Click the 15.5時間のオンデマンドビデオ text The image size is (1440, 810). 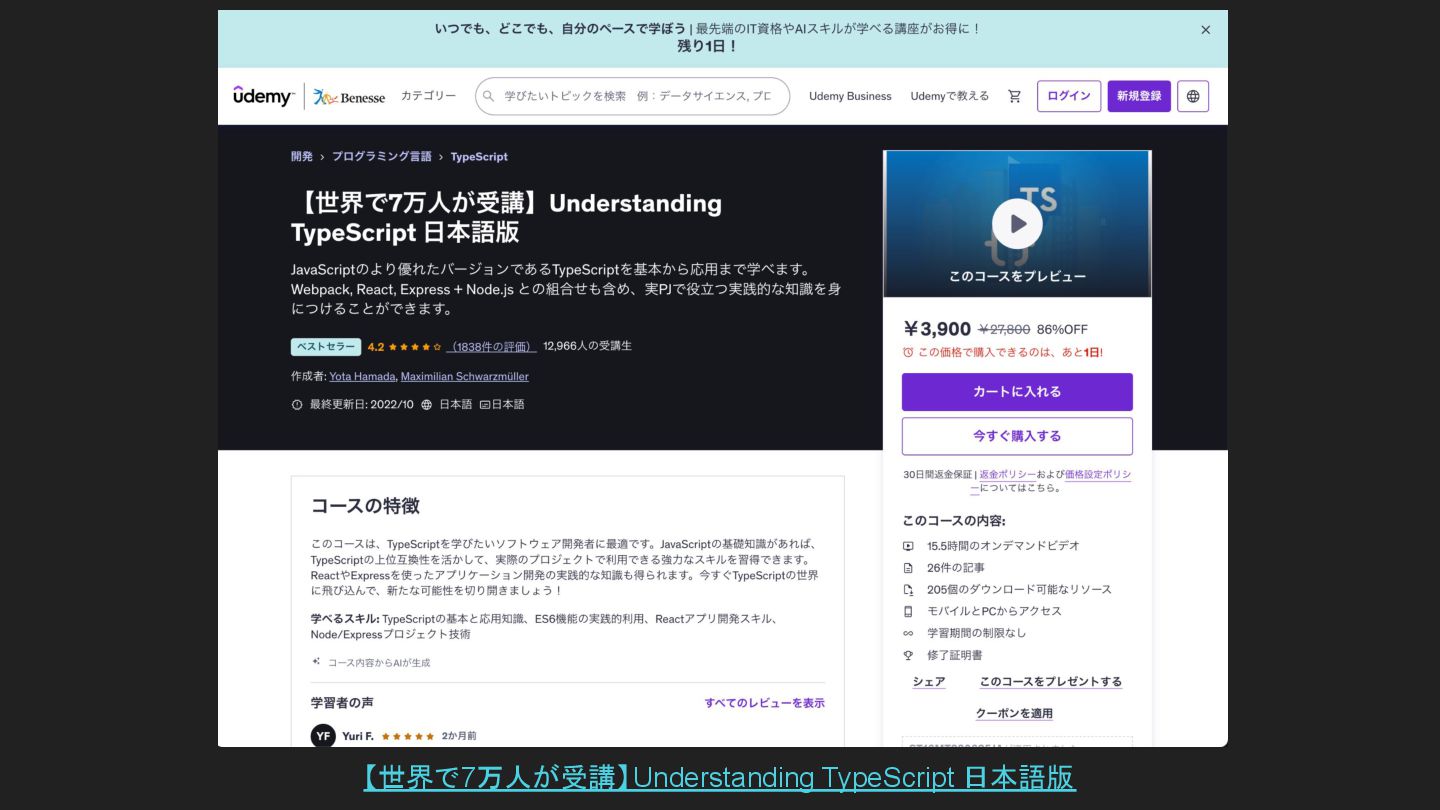tap(1003, 546)
